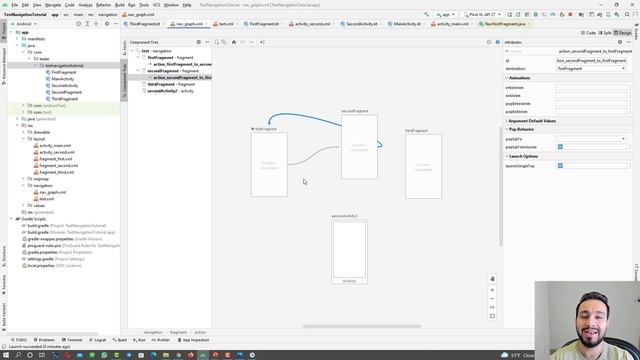
Task: Click the WhatsApp icon in the Windows taskbar
Action: pyautogui.click(x=104, y=355)
